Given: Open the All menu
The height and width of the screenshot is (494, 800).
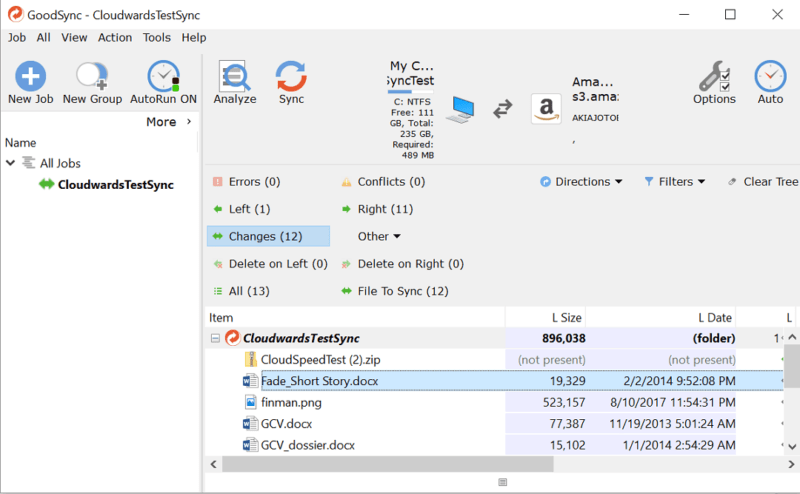Looking at the screenshot, I should [43, 37].
